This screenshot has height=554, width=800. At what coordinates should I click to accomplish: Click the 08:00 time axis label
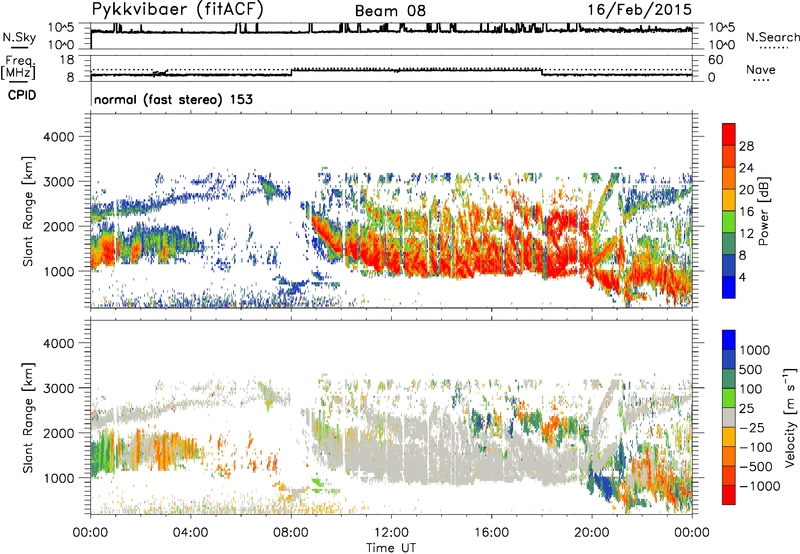(x=291, y=533)
